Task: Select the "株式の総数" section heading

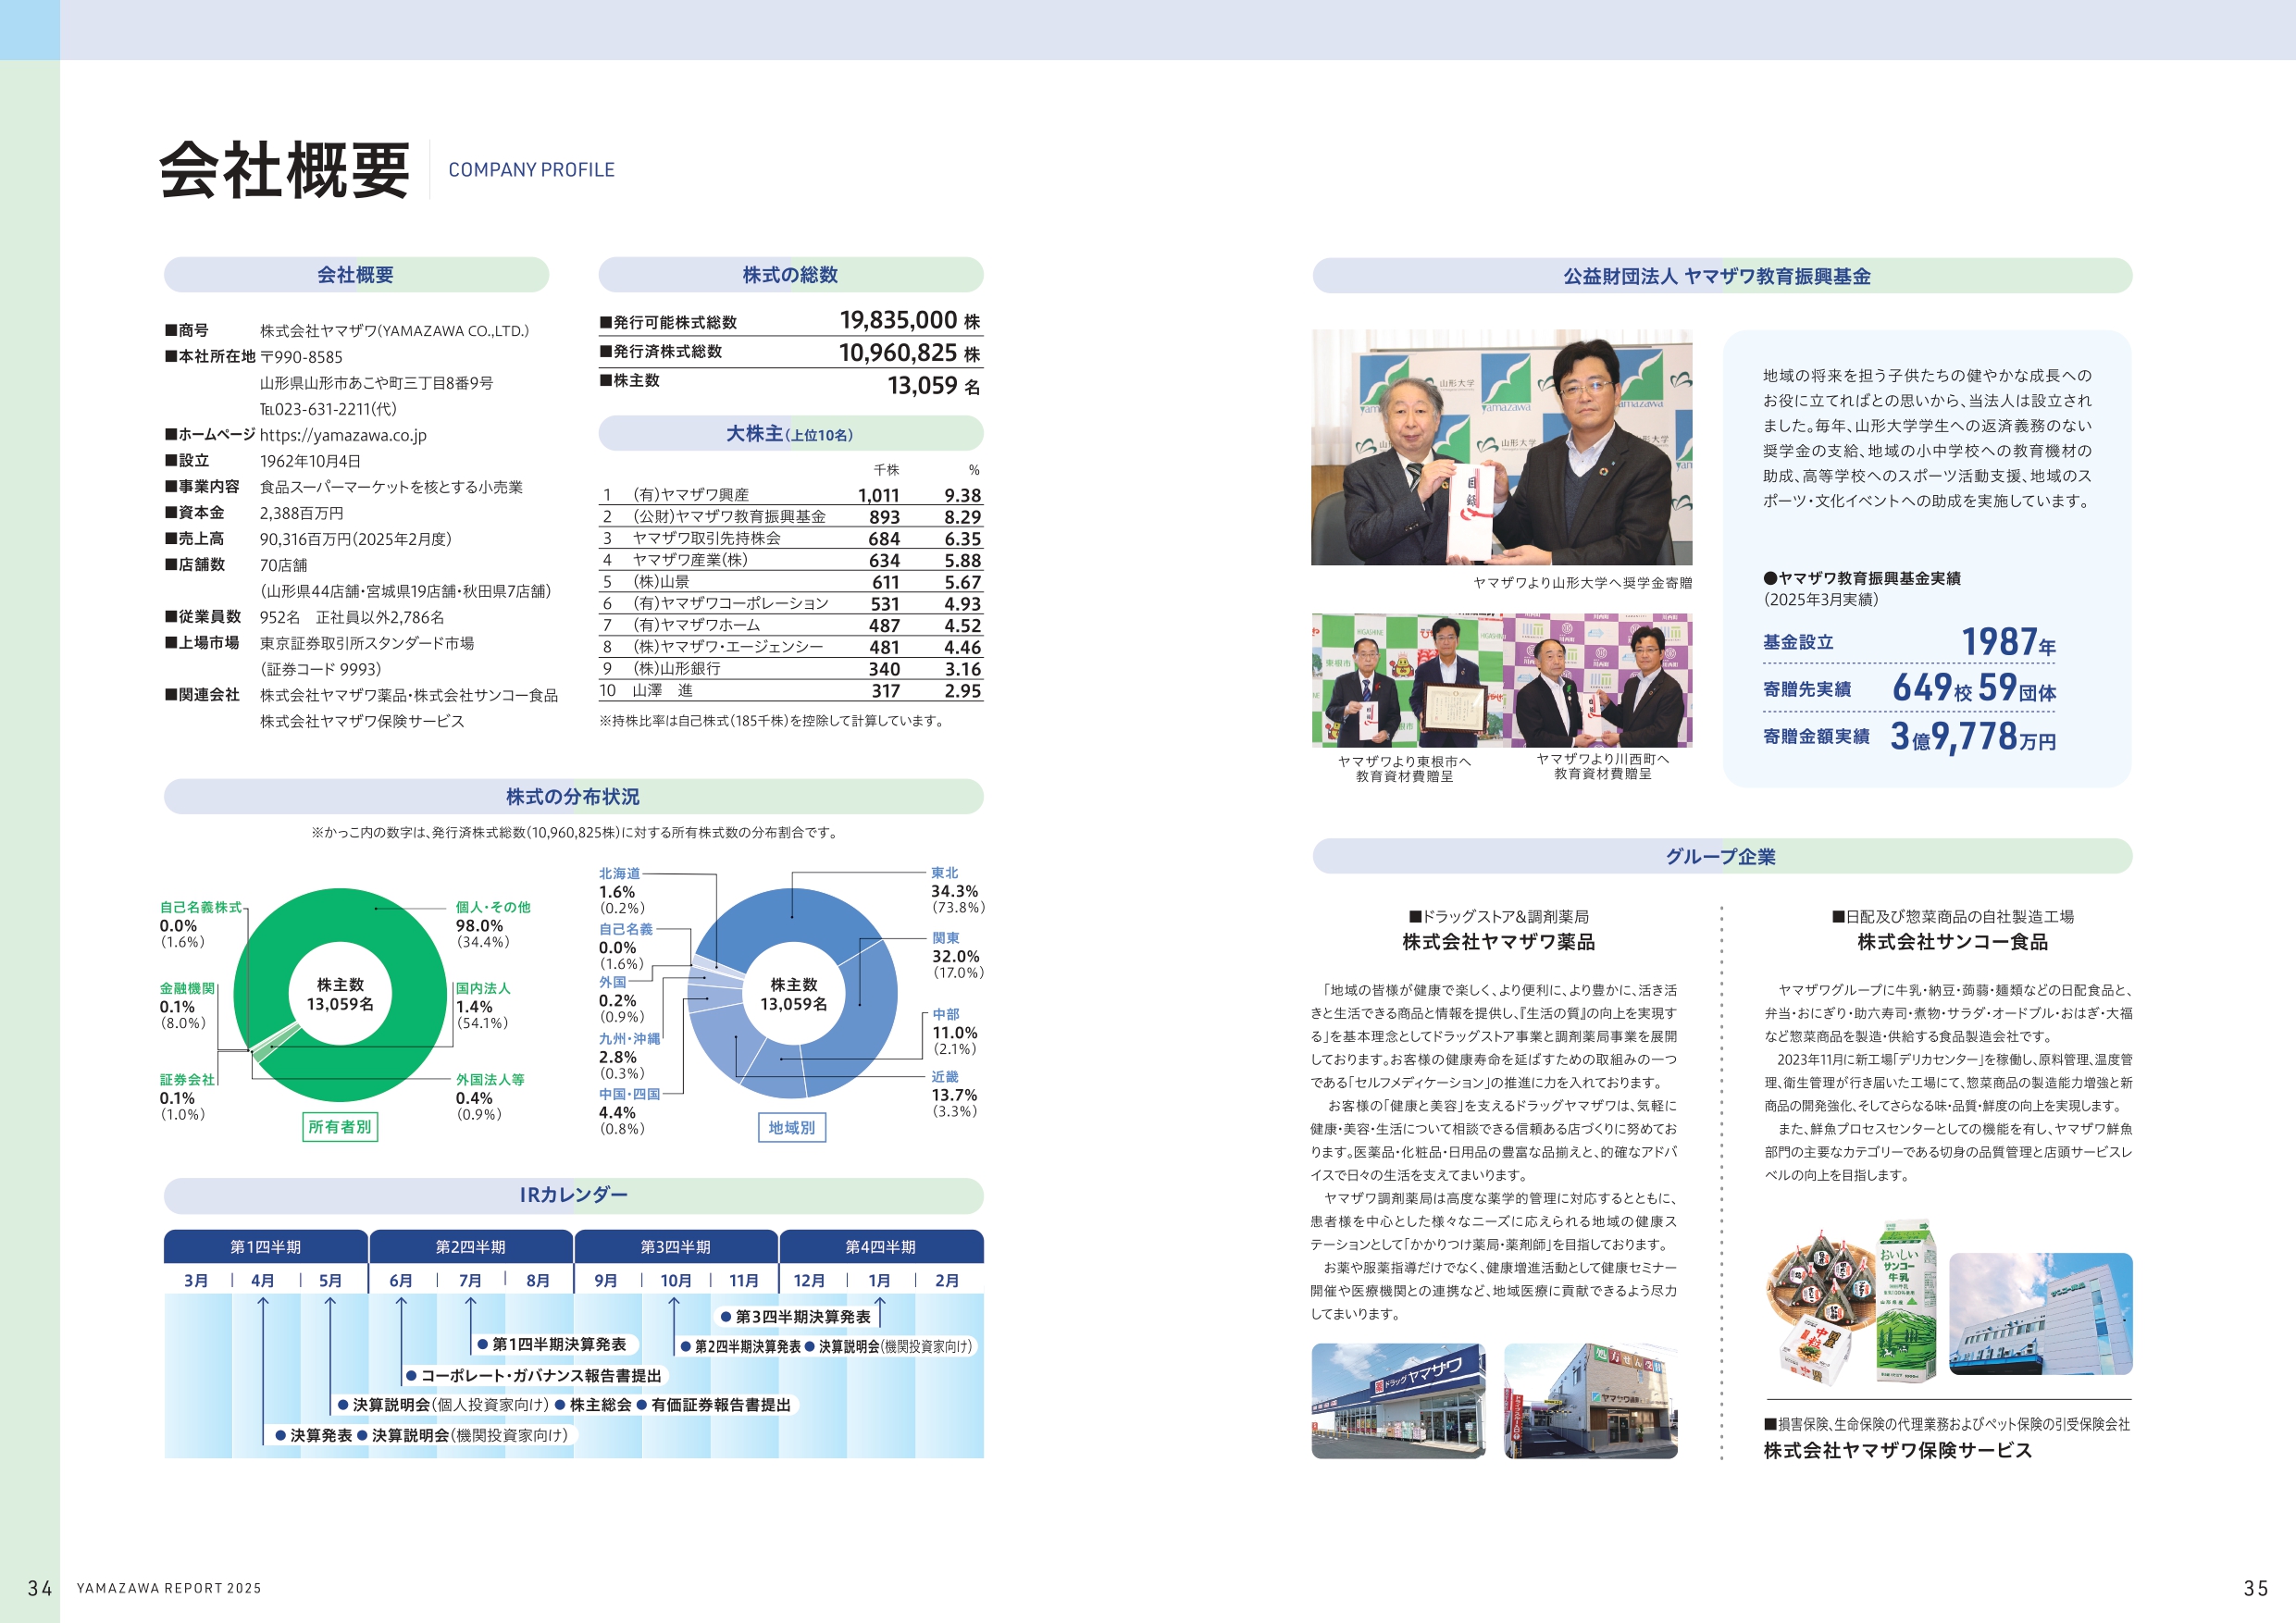Action: pos(790,275)
